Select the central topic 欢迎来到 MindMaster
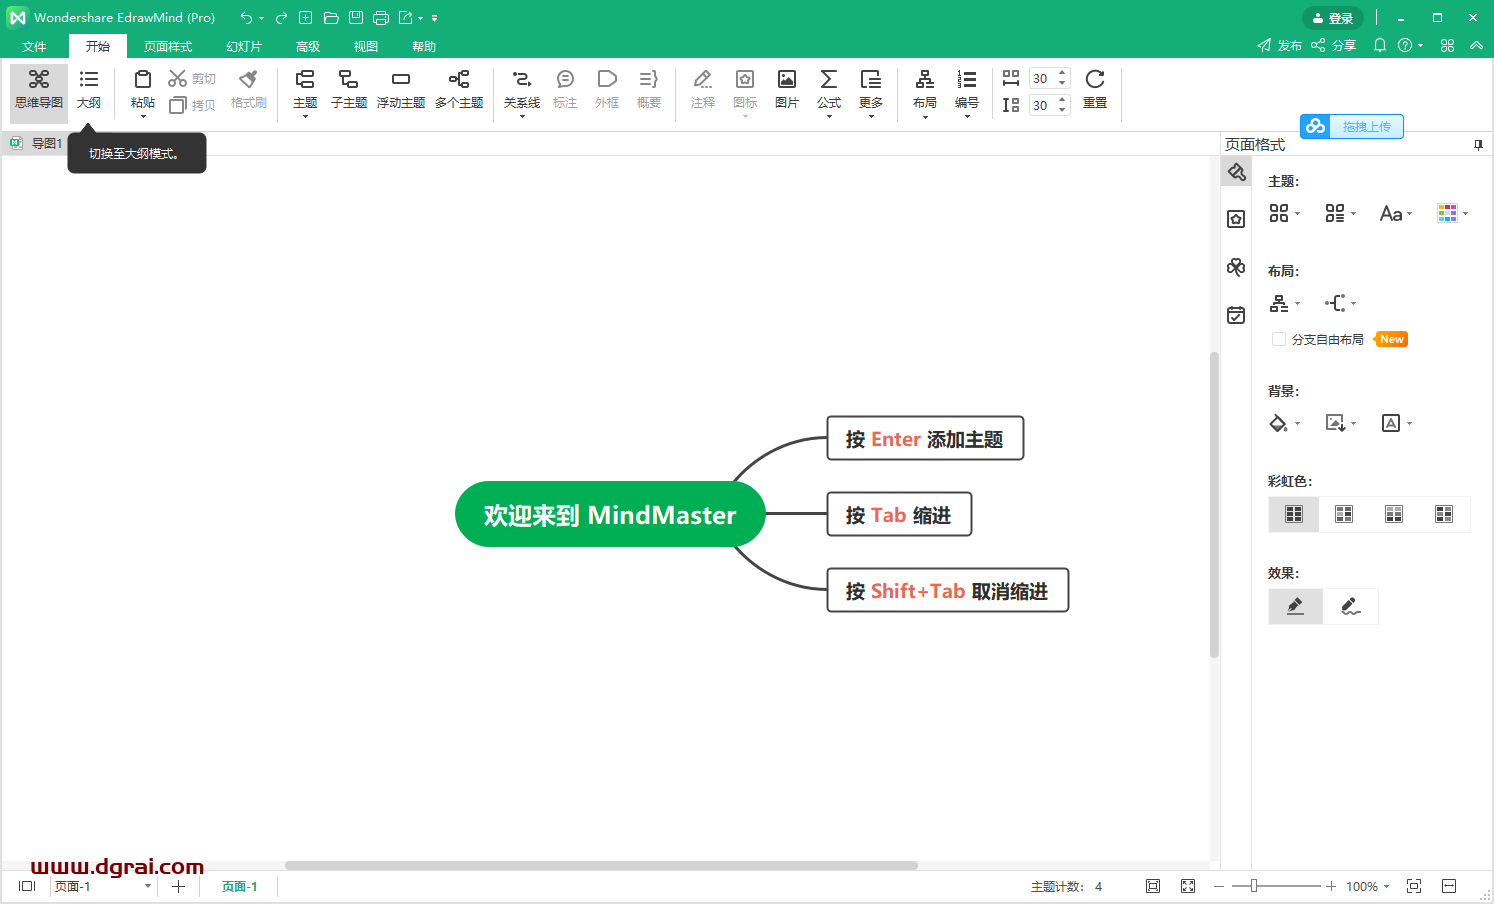 tap(610, 515)
